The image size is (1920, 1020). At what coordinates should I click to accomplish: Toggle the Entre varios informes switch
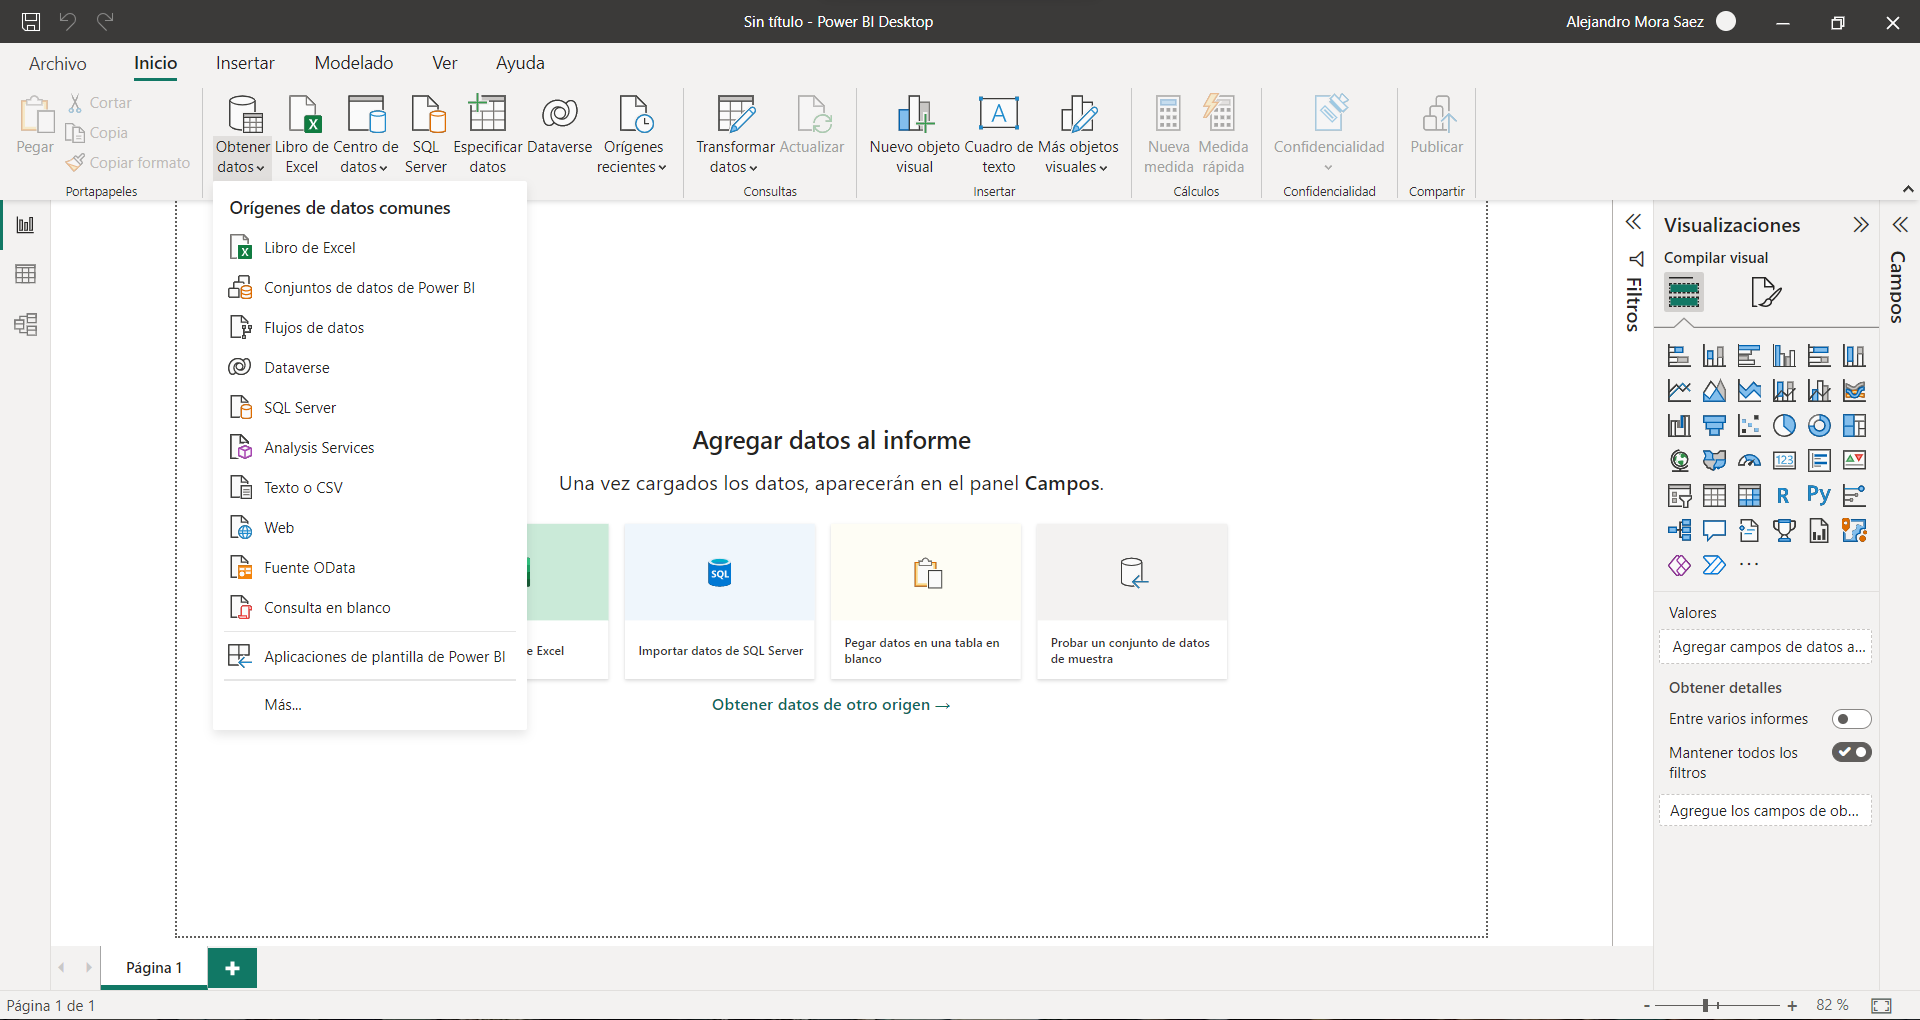pyautogui.click(x=1851, y=719)
